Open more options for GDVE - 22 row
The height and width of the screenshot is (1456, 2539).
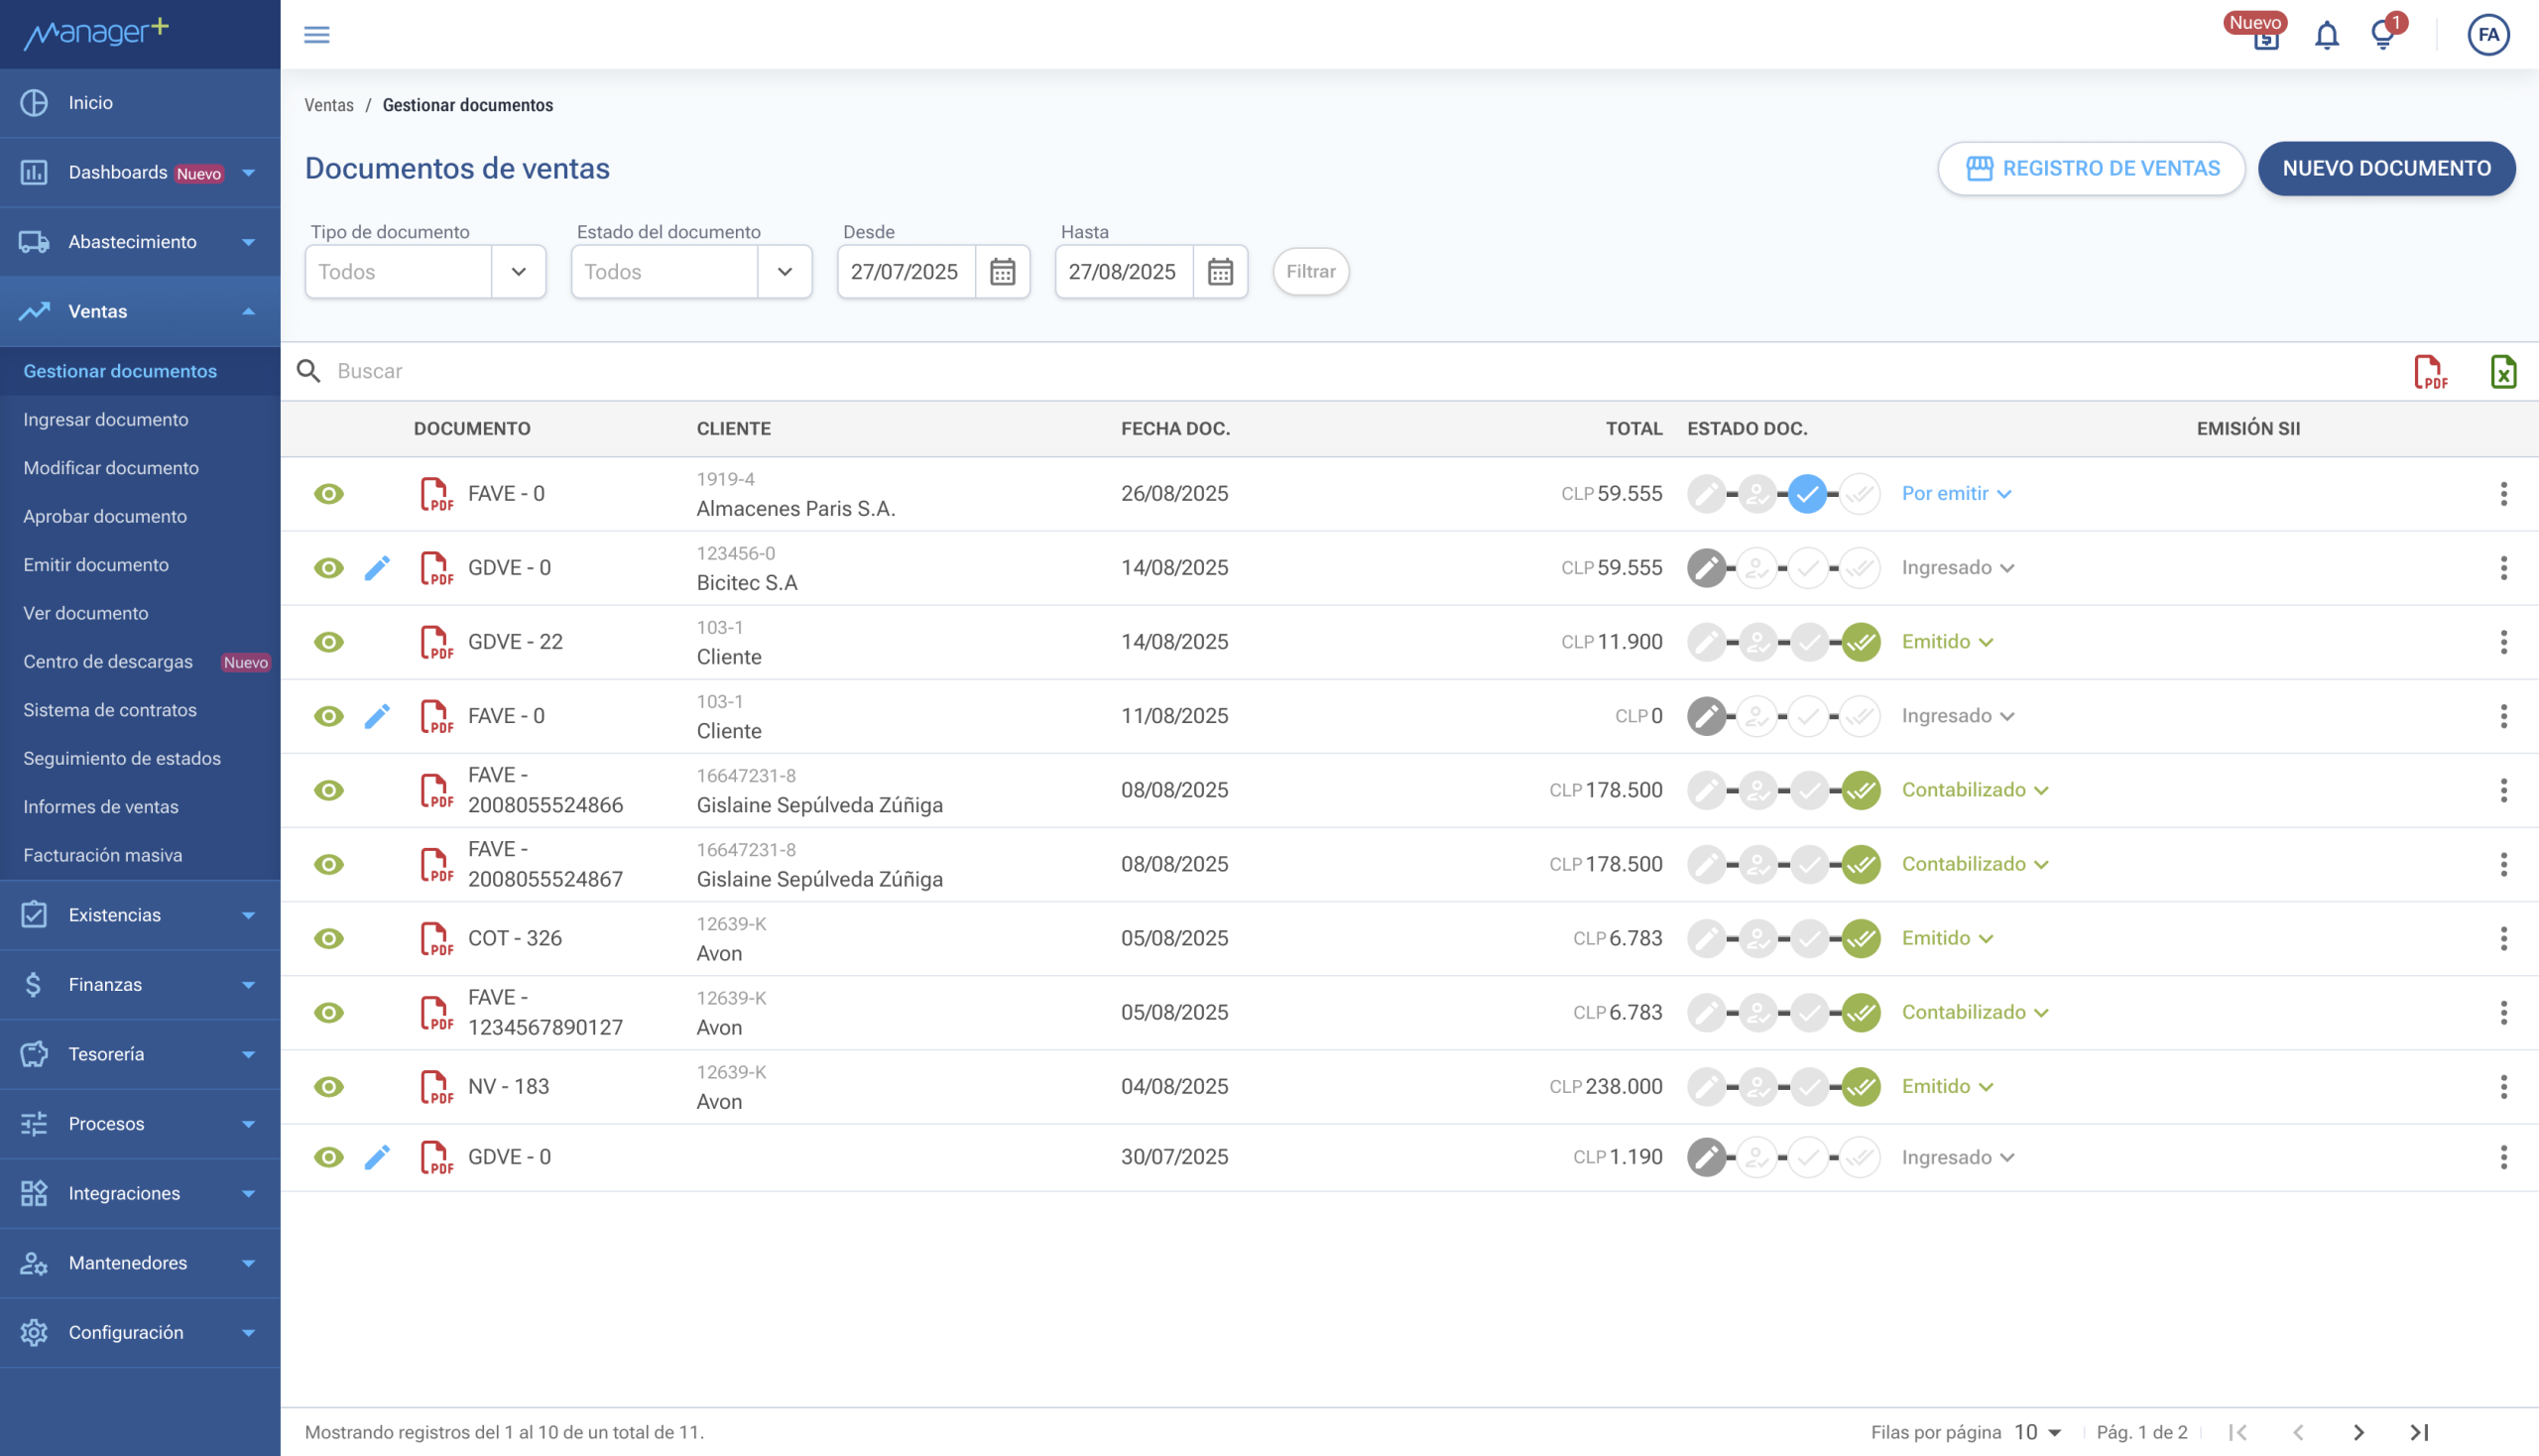click(2503, 642)
